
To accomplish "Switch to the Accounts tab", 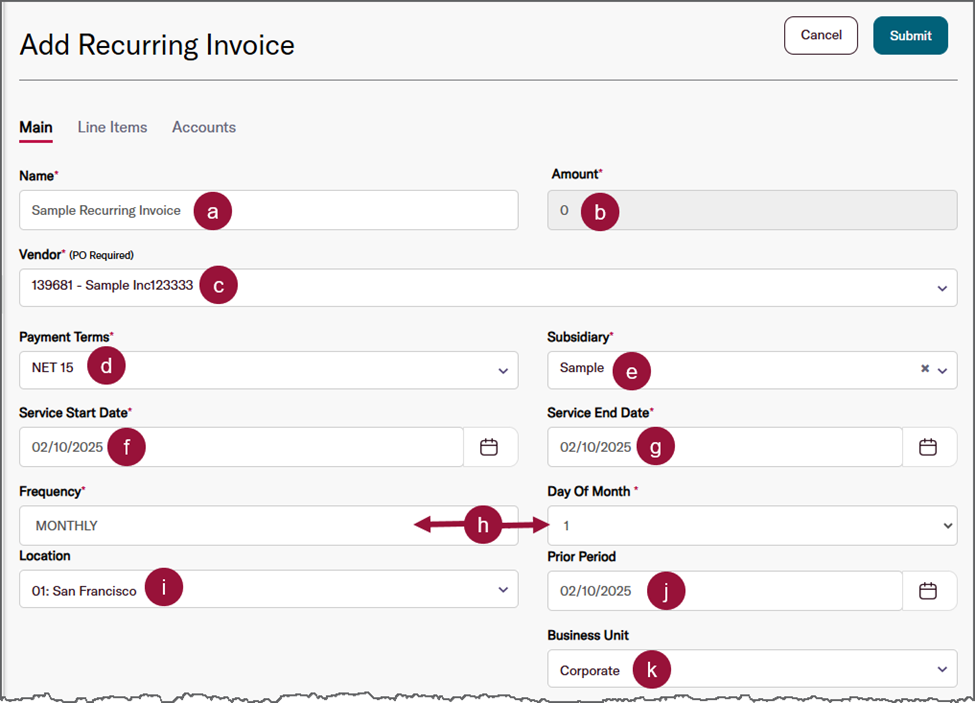I will (204, 127).
